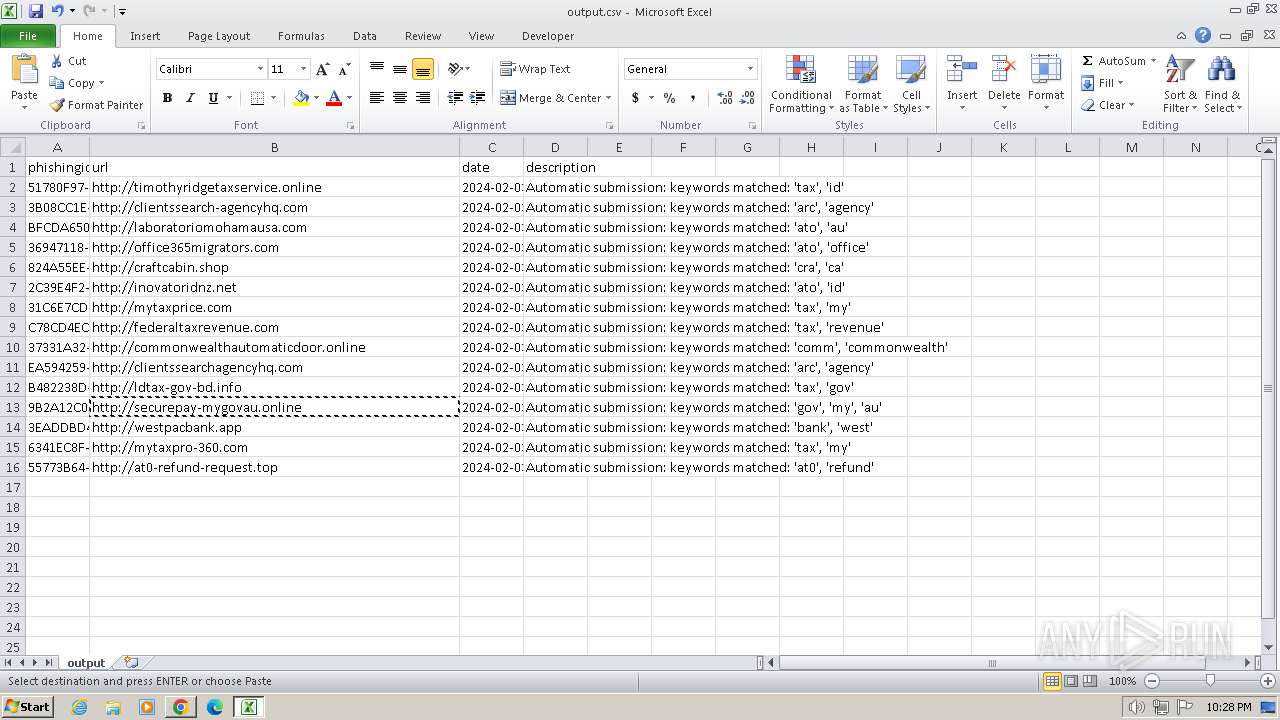Click the Insert cells icon

[x=962, y=70]
